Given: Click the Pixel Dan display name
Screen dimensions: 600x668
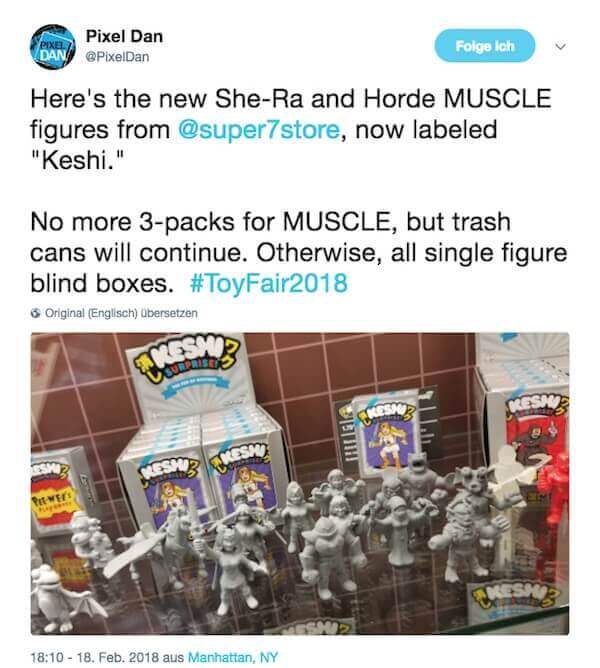Looking at the screenshot, I should pos(124,36).
